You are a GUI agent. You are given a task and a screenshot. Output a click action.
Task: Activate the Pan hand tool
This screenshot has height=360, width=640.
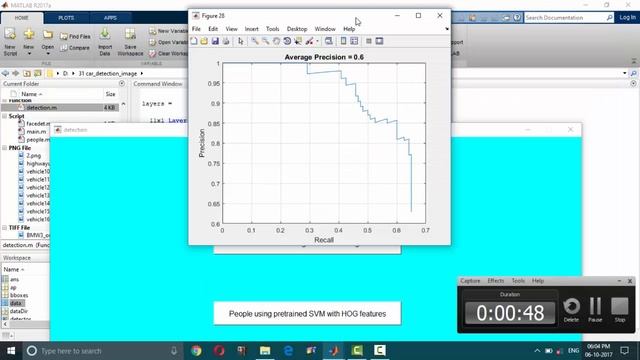(x=276, y=41)
